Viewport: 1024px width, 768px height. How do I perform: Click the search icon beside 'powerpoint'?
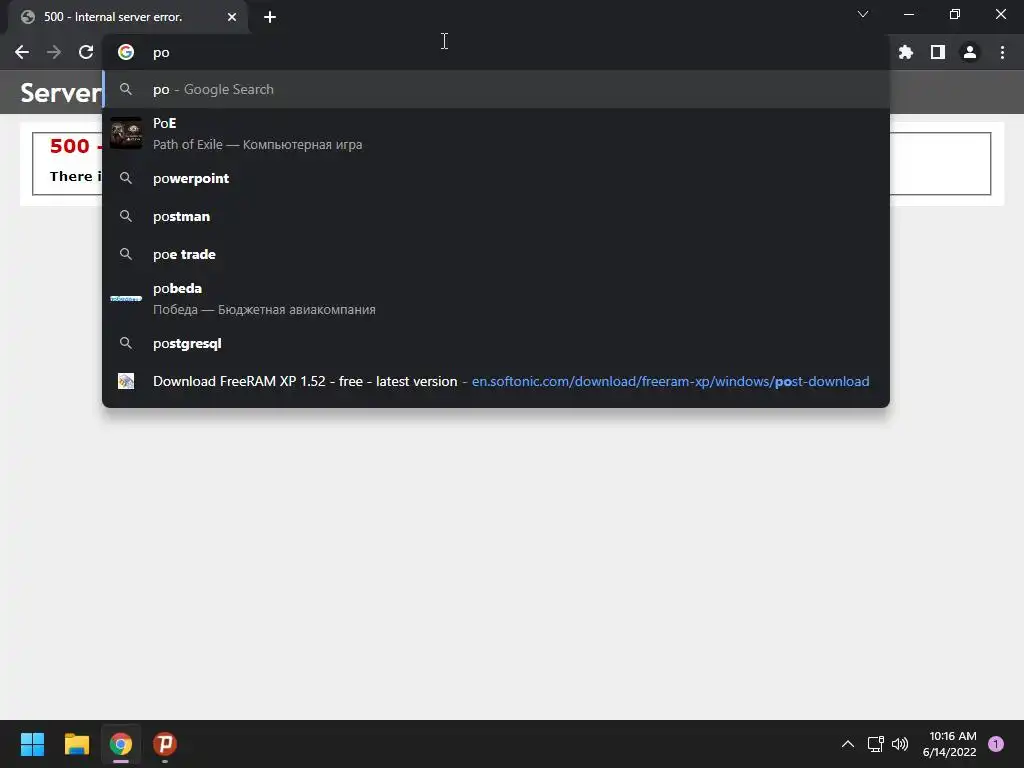pos(126,178)
